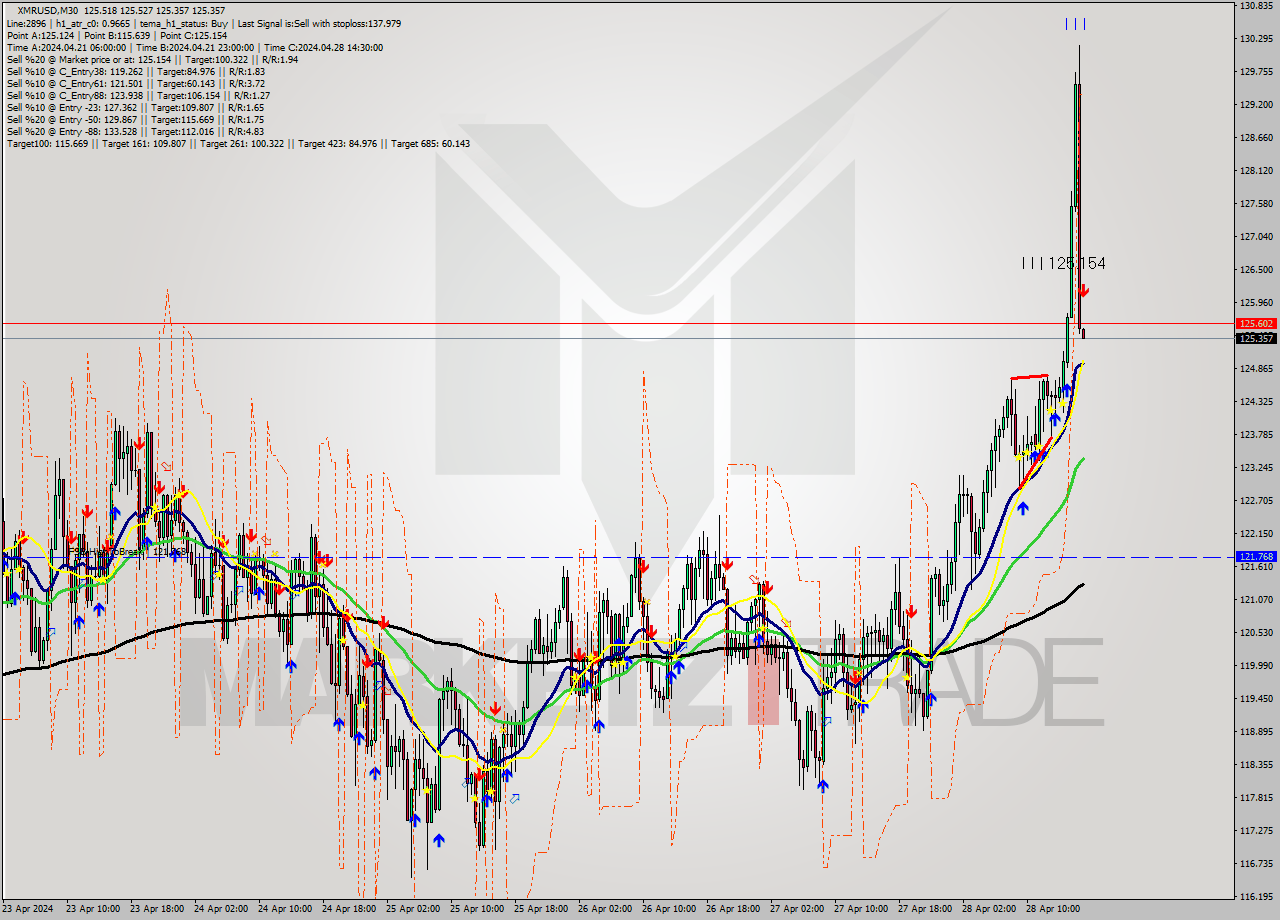Click the black 125.357 current price tag
This screenshot has width=1280, height=920.
(x=1256, y=338)
